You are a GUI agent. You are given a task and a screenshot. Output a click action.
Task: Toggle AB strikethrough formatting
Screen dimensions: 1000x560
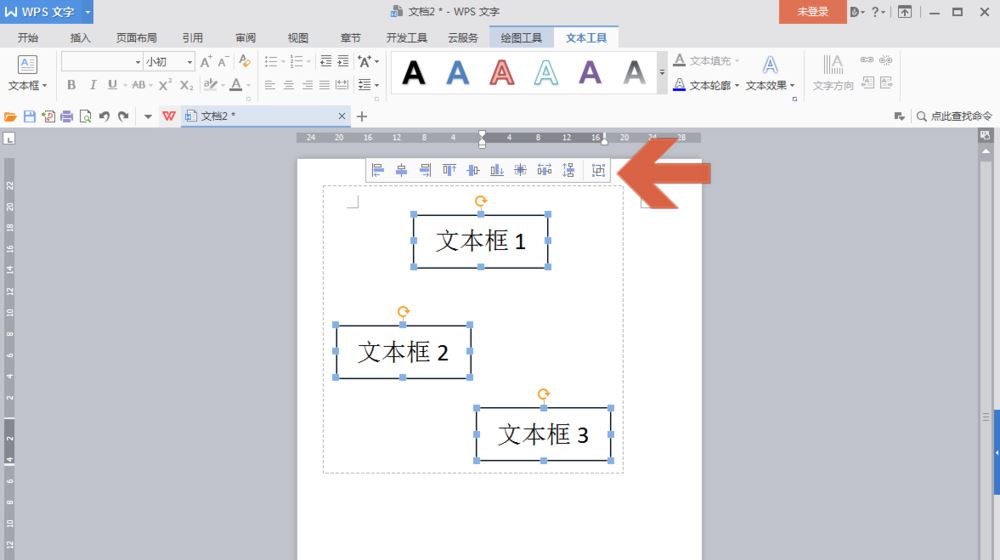138,84
